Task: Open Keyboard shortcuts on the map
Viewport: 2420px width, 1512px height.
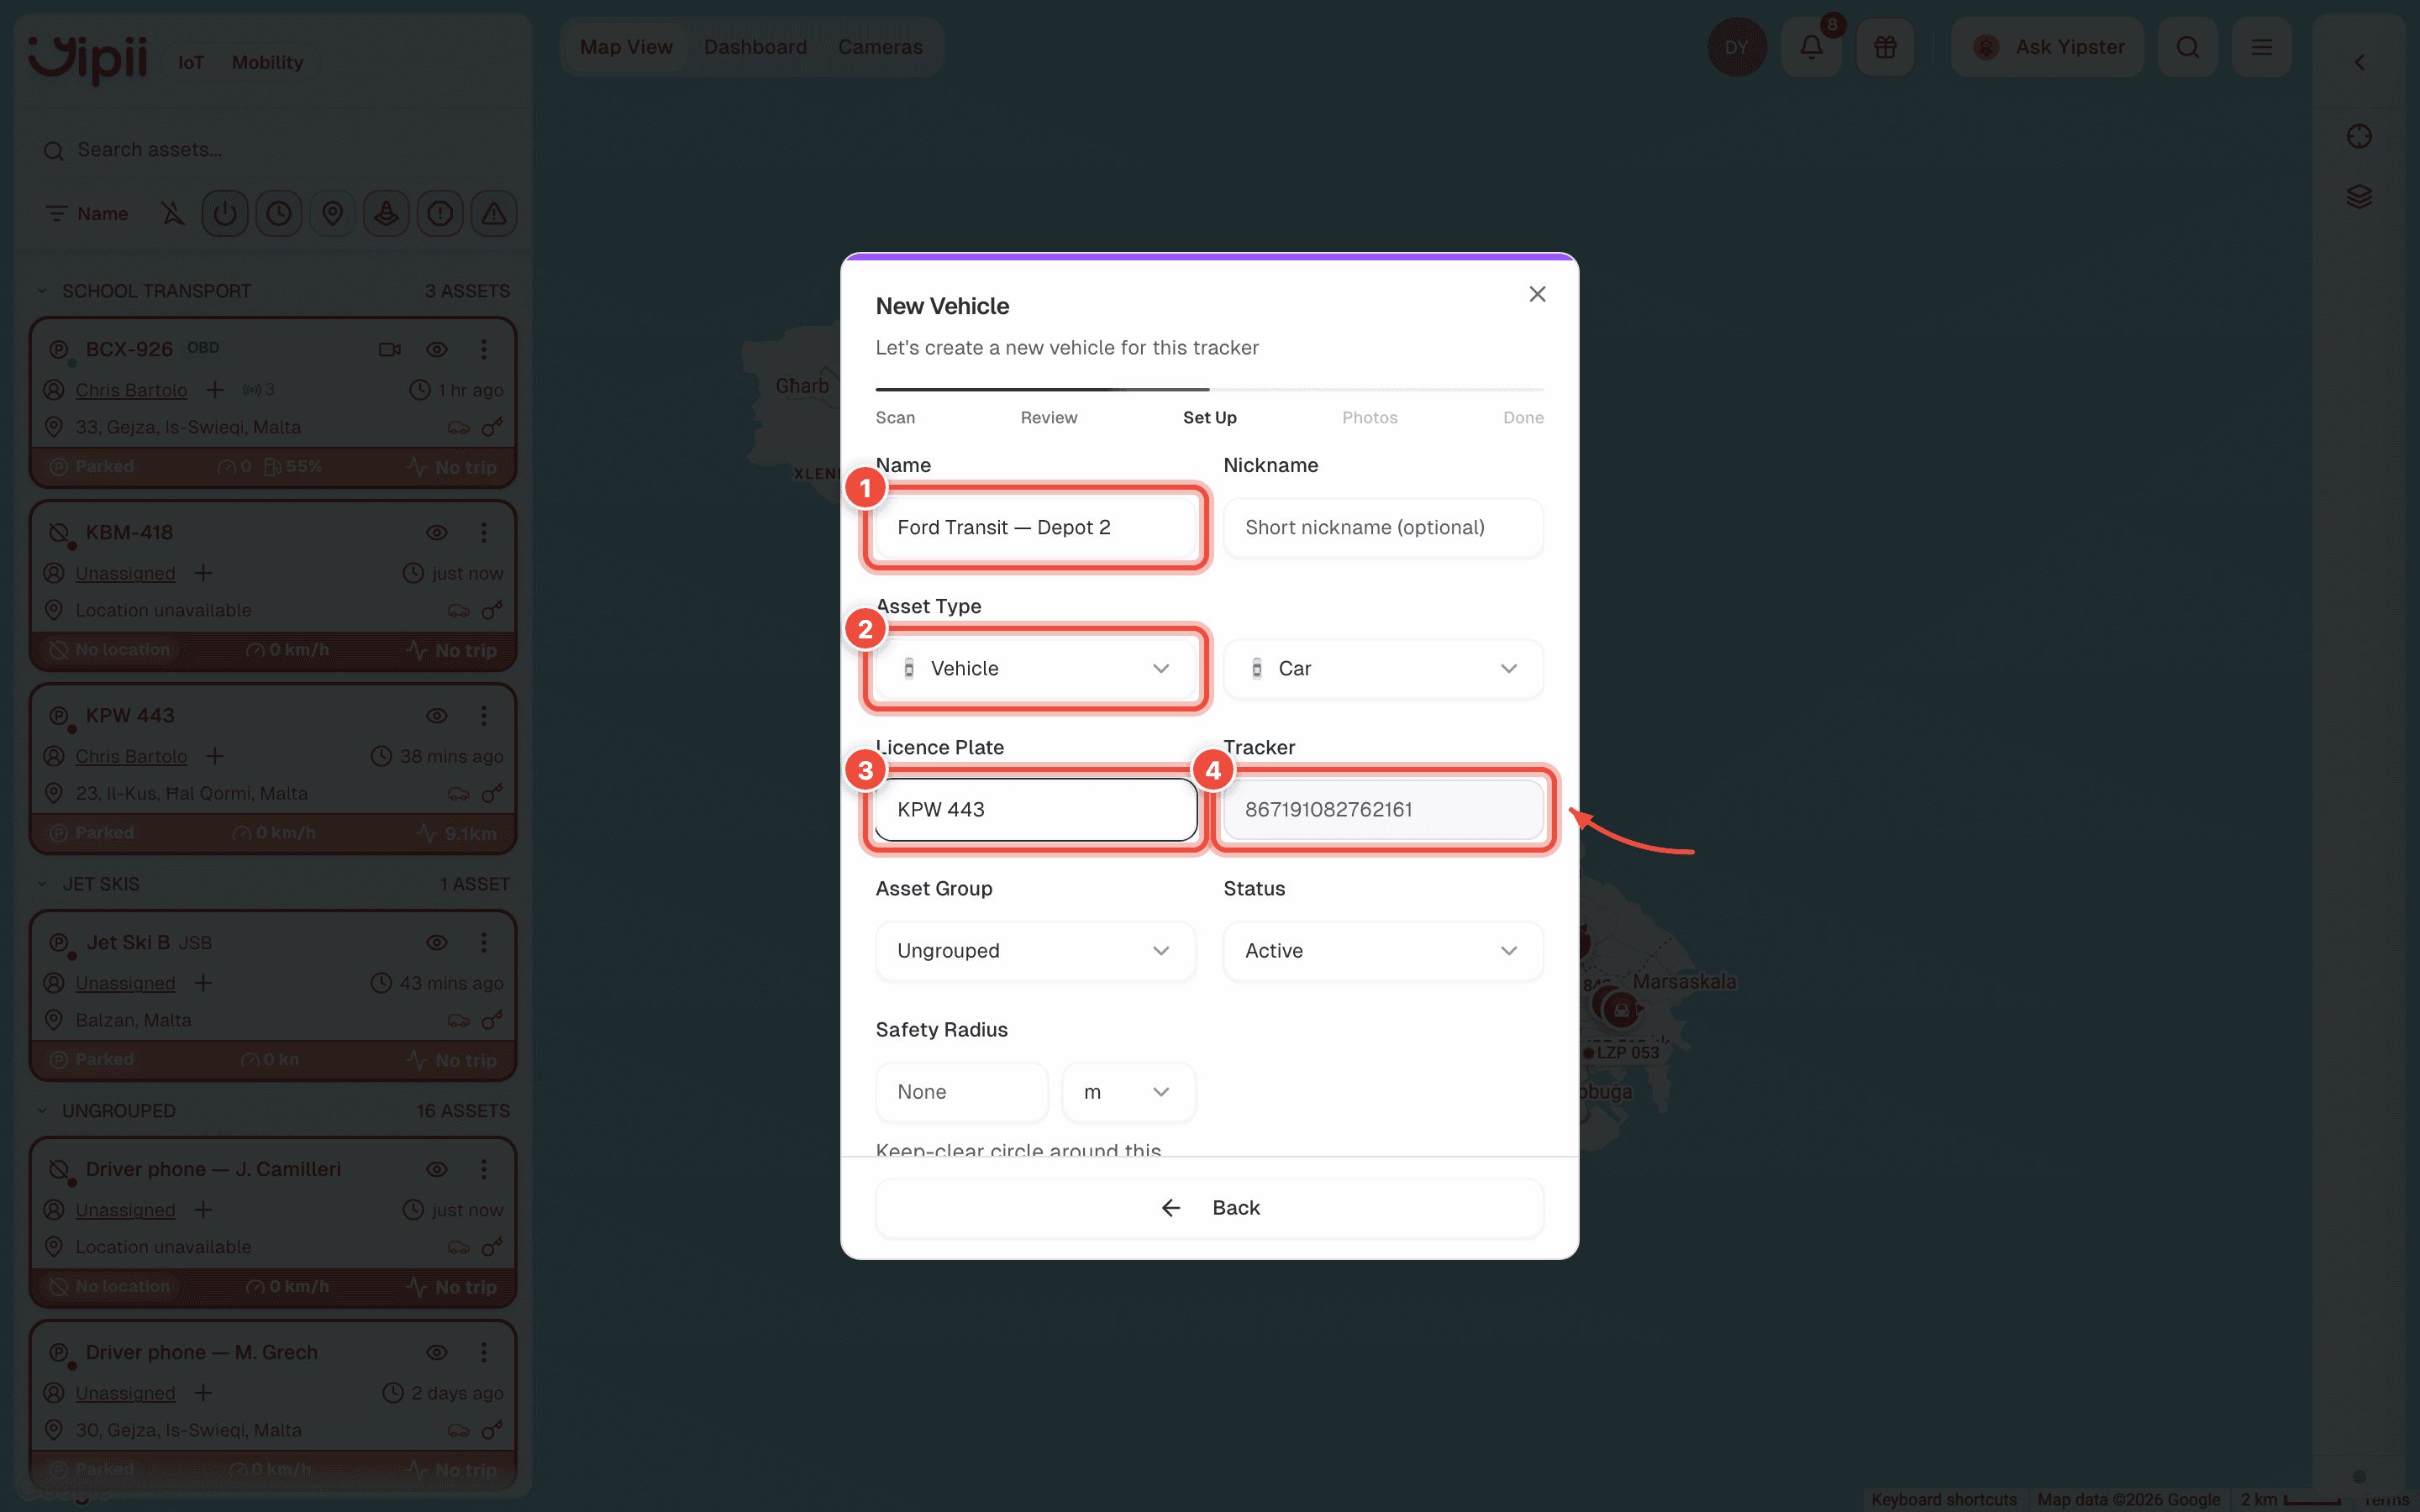Action: coord(1943,1499)
